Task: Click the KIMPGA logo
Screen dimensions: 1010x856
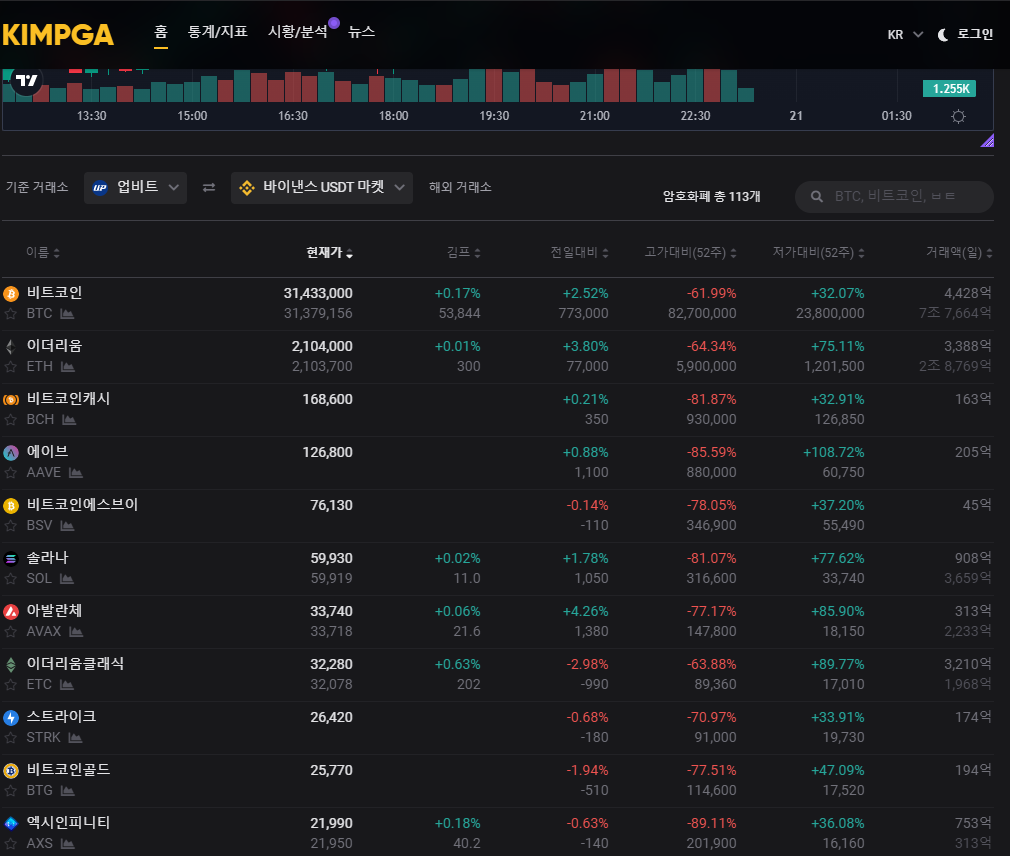Action: [58, 35]
